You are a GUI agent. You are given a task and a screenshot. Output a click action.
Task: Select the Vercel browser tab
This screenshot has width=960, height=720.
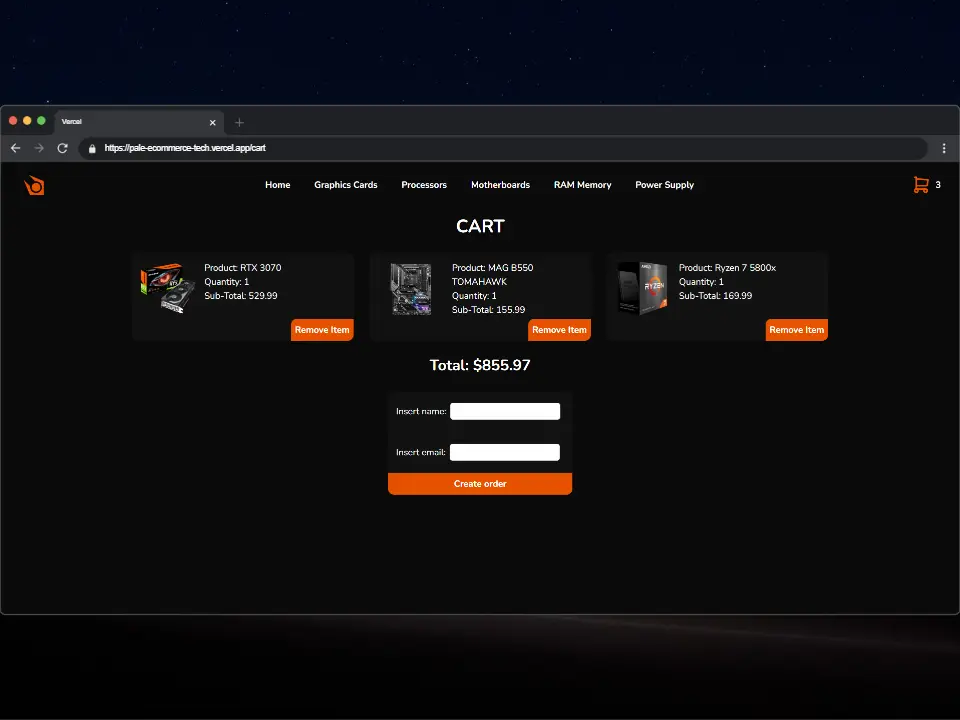tap(140, 122)
